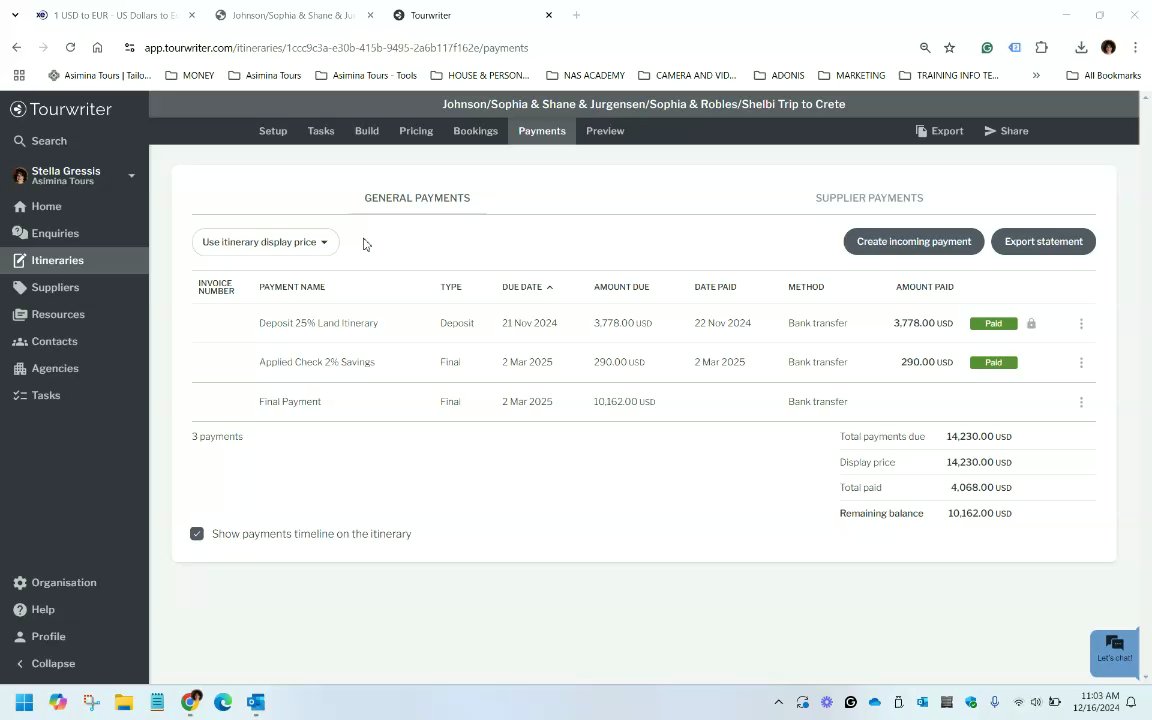The height and width of the screenshot is (720, 1152).
Task: Open All Bookmarks folder
Action: point(1104,75)
